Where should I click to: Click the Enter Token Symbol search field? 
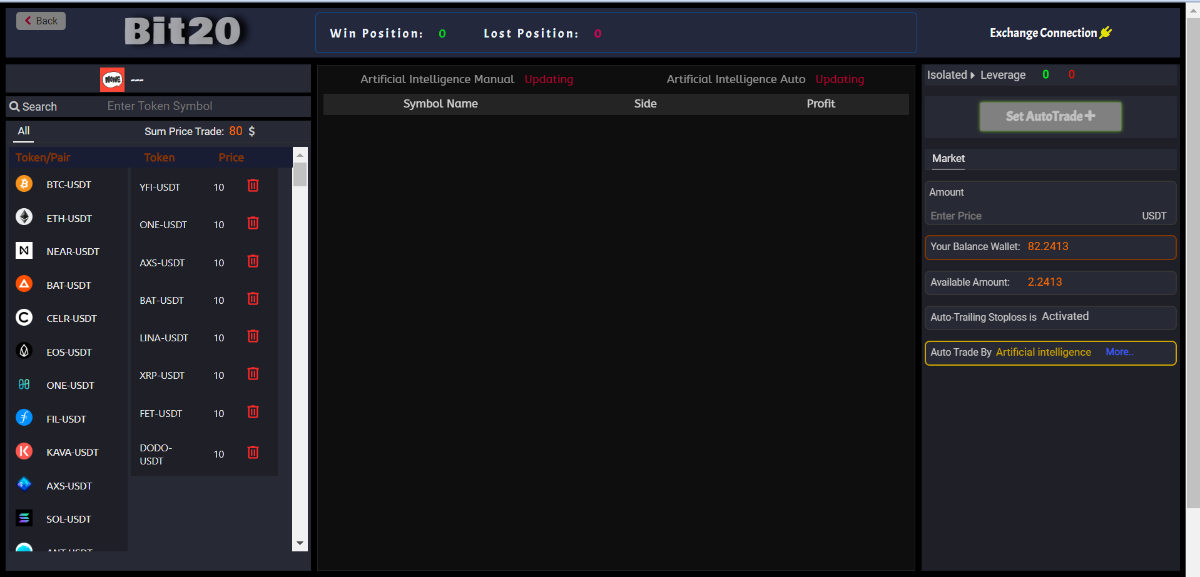(200, 106)
